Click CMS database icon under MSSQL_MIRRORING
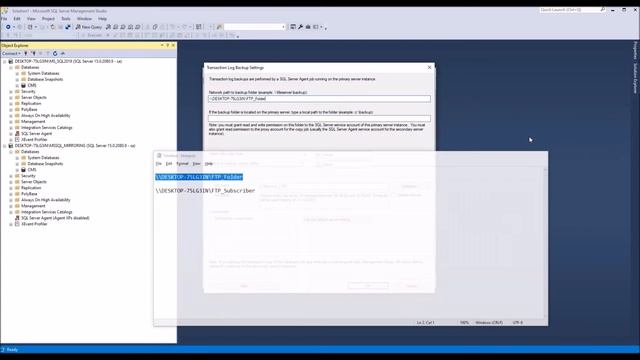 [24, 170]
